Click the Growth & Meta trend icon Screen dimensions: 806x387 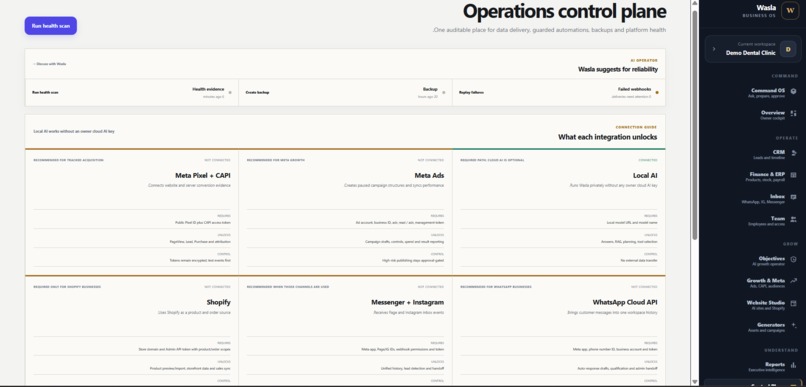[794, 281]
